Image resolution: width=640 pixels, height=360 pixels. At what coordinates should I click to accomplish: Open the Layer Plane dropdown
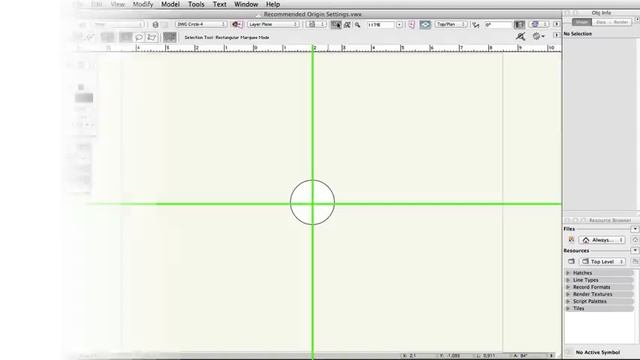coord(273,24)
